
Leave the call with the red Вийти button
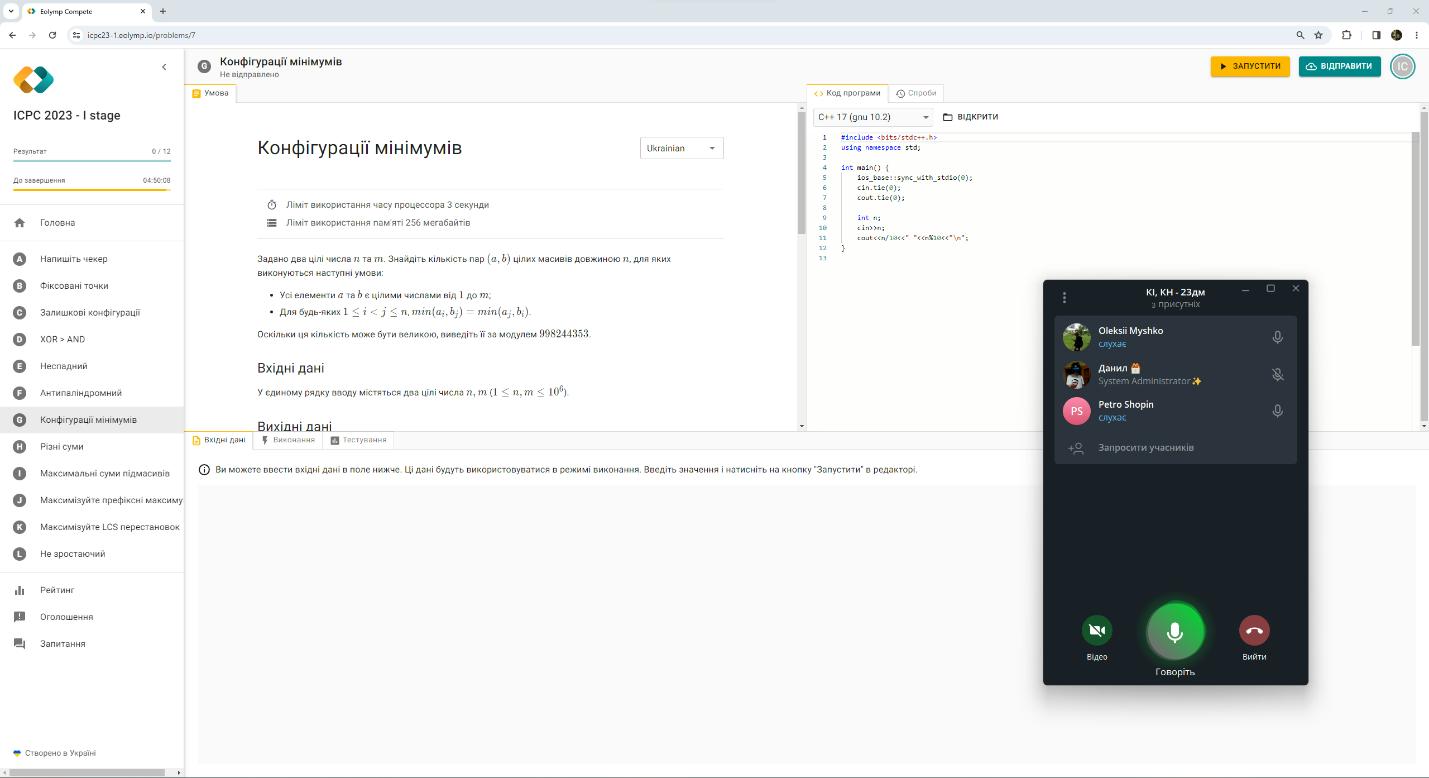pos(1254,630)
